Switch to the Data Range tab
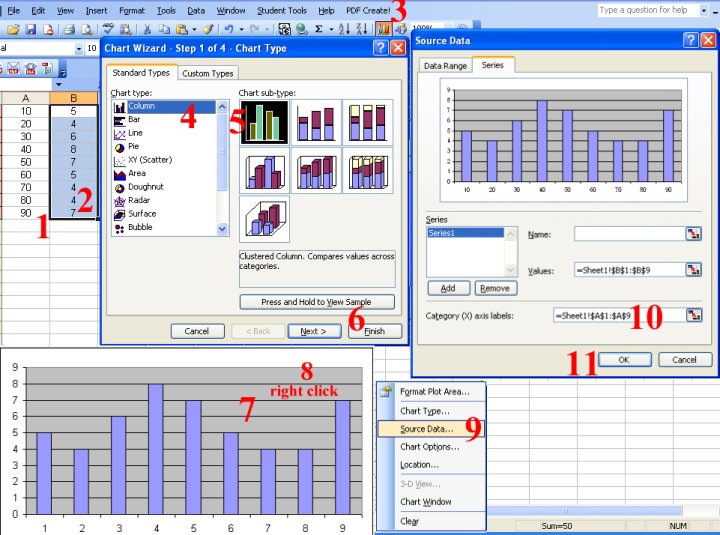The image size is (720, 535). pyautogui.click(x=445, y=66)
